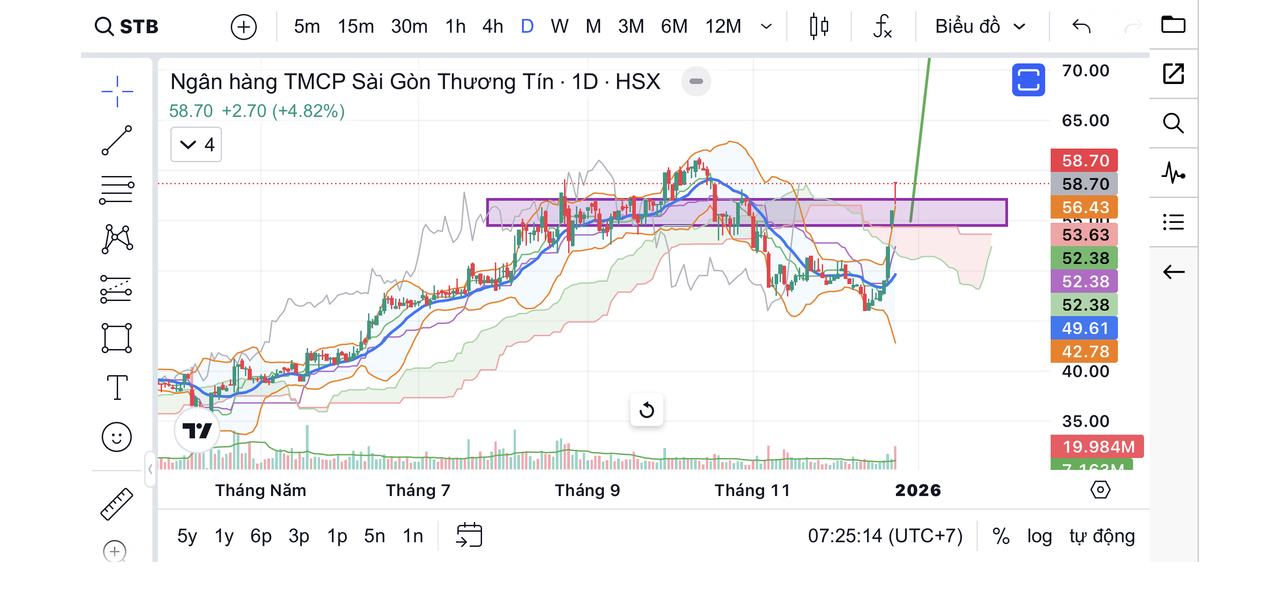Set date range to 1n

pos(413,536)
